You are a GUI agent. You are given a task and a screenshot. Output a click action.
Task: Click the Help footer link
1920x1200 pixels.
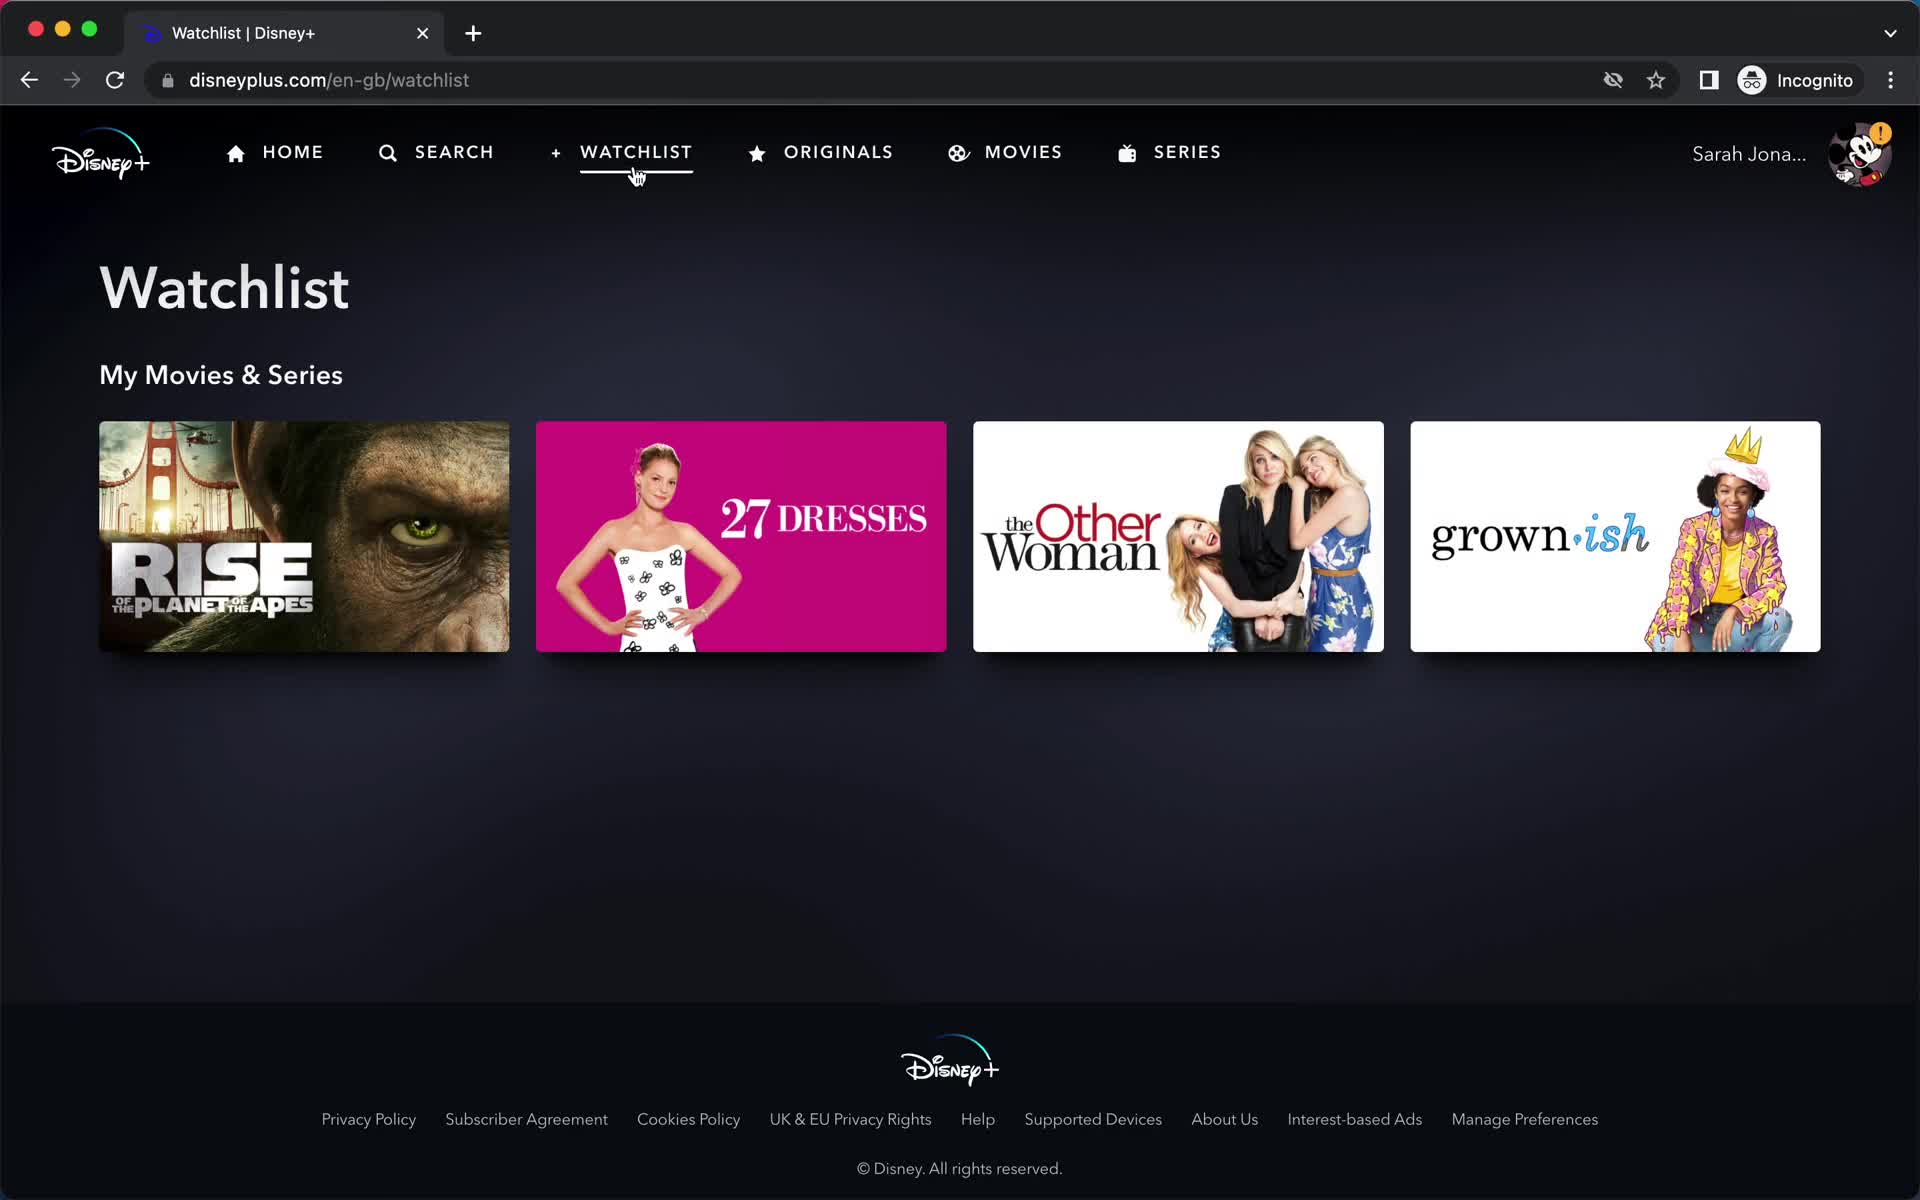click(x=977, y=1118)
